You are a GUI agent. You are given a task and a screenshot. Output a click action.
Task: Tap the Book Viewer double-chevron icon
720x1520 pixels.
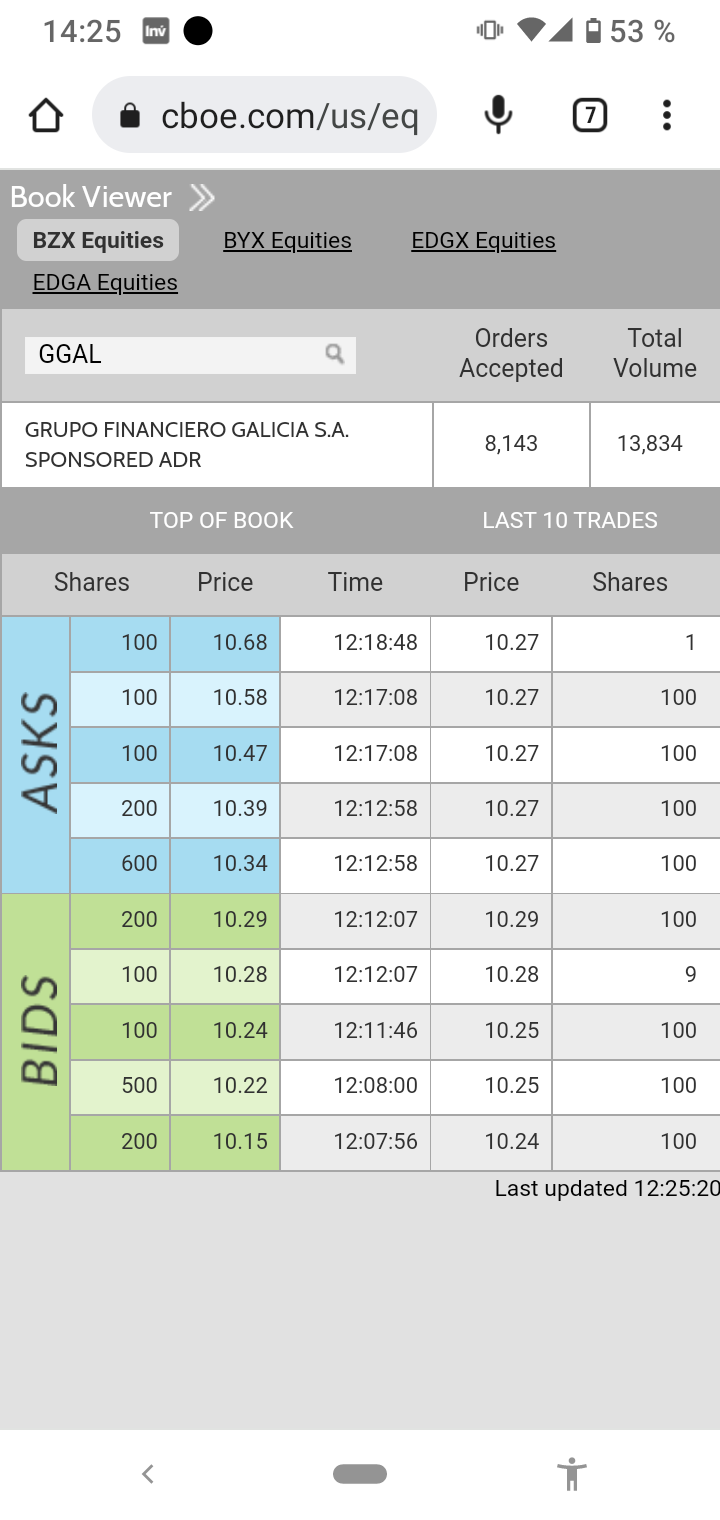tap(202, 198)
